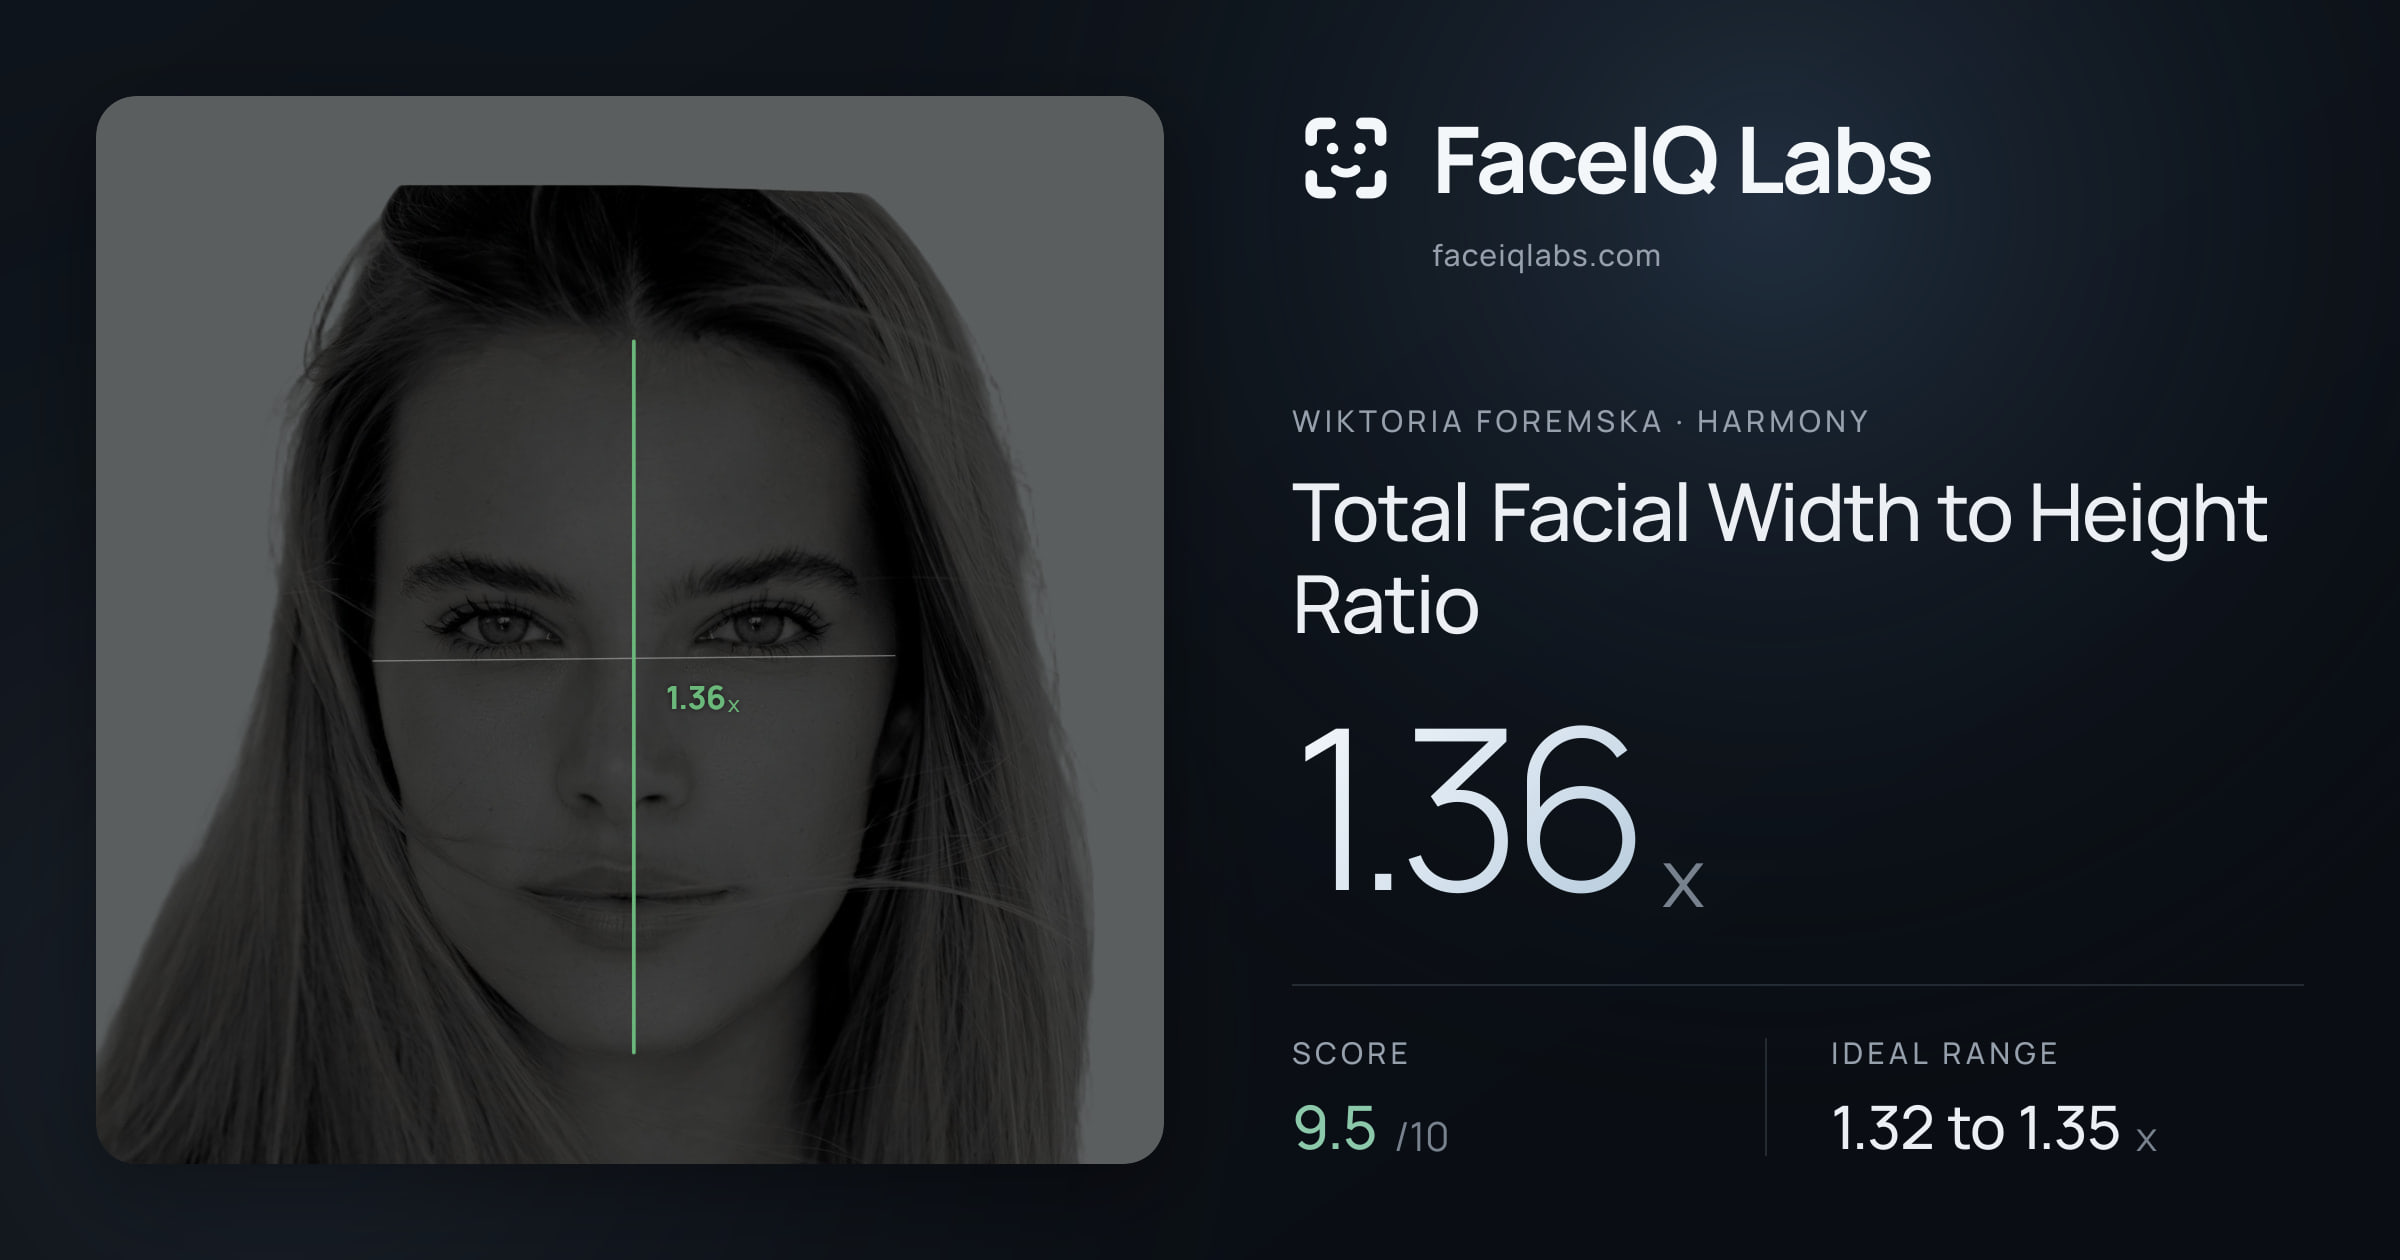Click the Total Facial Width to Height Ratio title
The image size is (2400, 1260).
tap(1780, 558)
